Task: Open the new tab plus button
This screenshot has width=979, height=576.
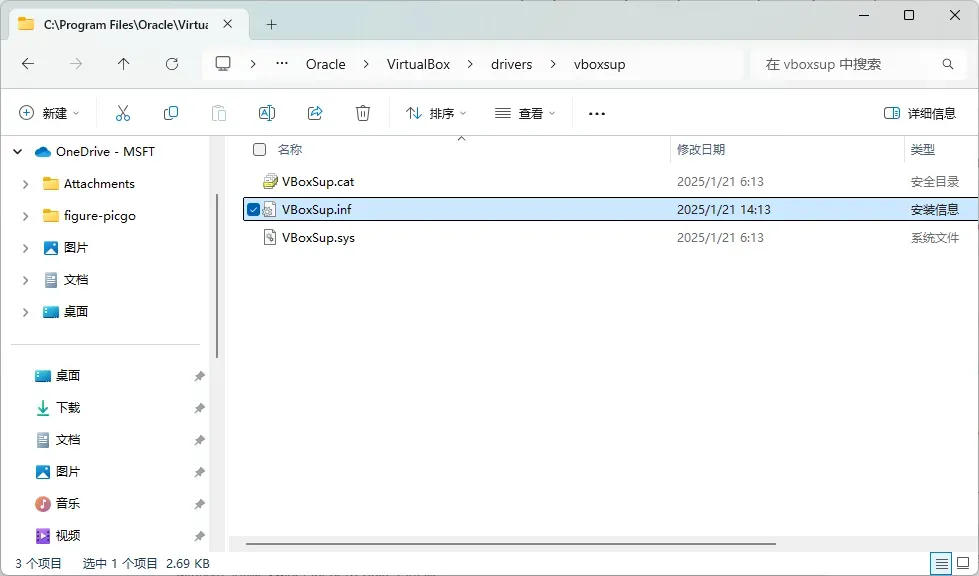Action: pos(271,24)
